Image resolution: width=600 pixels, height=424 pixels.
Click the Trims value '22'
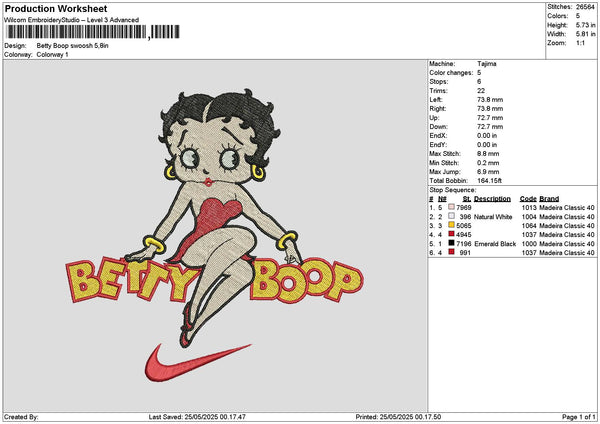coord(481,91)
